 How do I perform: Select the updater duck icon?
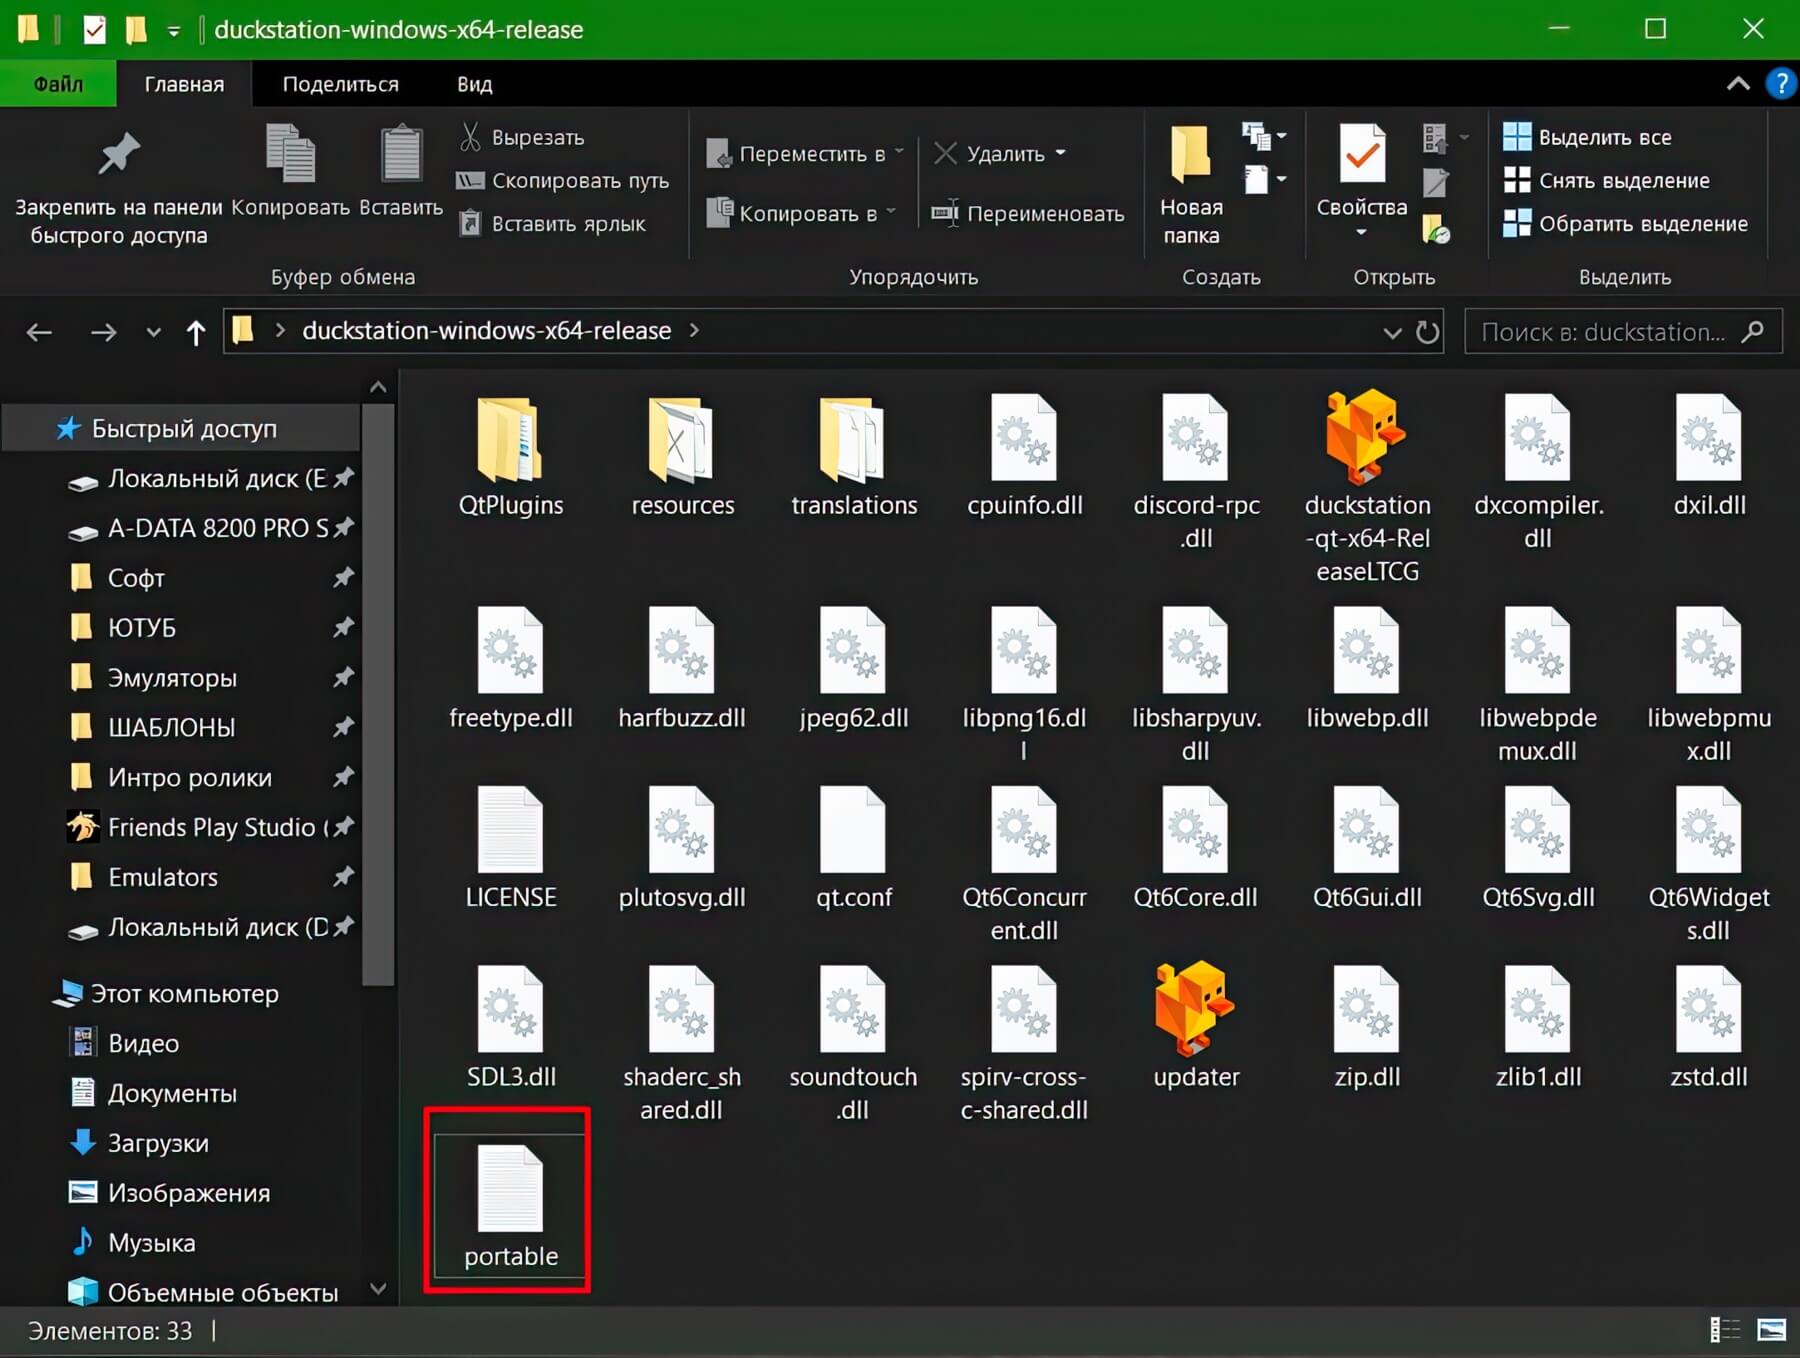click(1195, 1026)
